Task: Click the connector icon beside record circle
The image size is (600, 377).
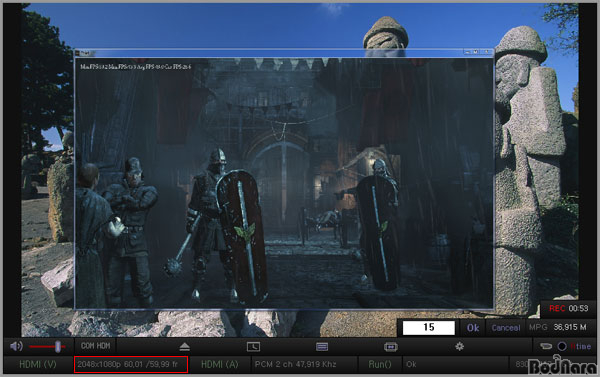Action: (x=546, y=346)
